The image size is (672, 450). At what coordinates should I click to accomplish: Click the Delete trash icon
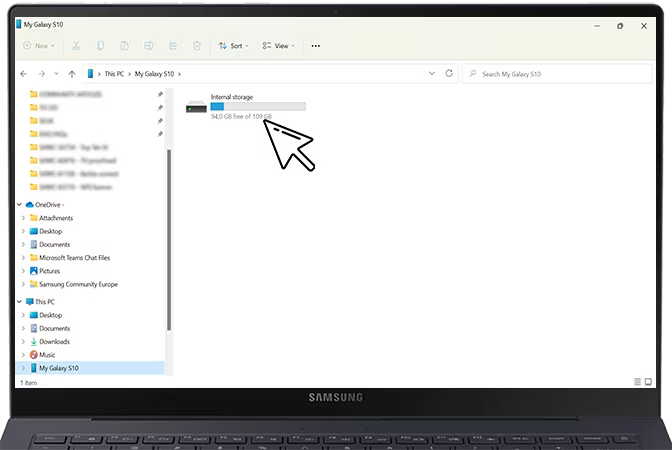[x=197, y=45]
